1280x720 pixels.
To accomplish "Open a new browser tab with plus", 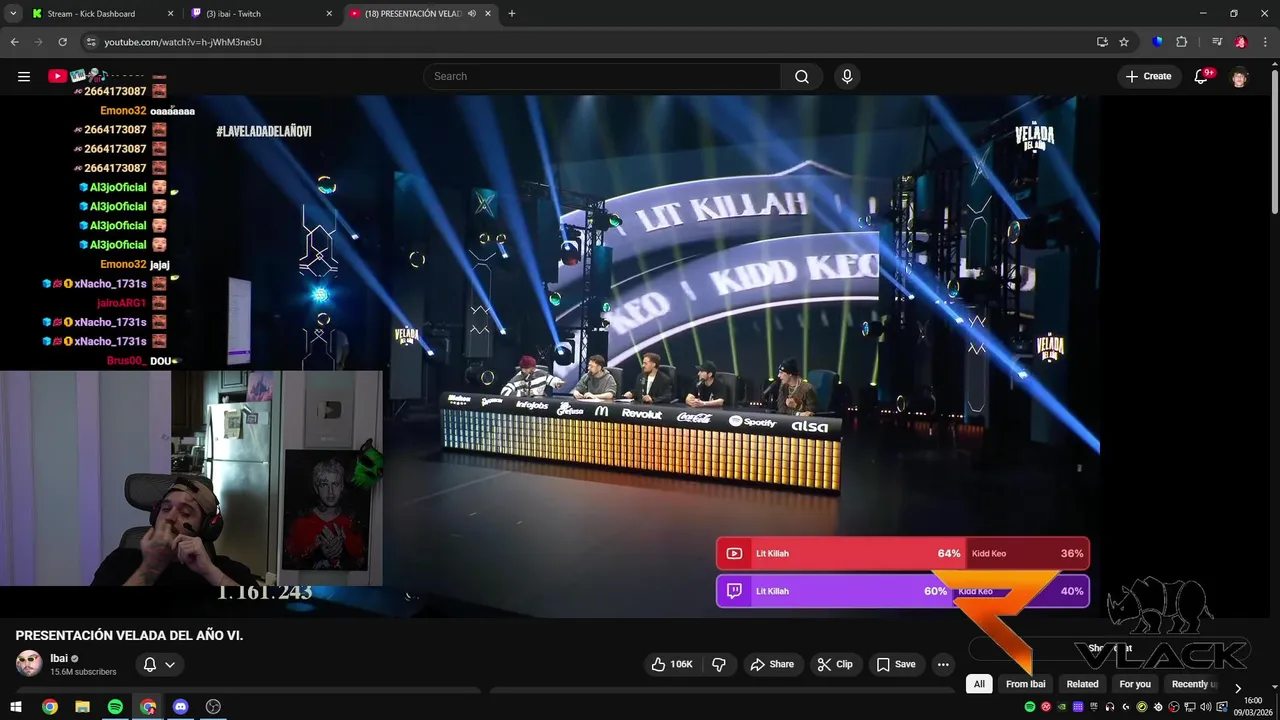I will (x=512, y=14).
